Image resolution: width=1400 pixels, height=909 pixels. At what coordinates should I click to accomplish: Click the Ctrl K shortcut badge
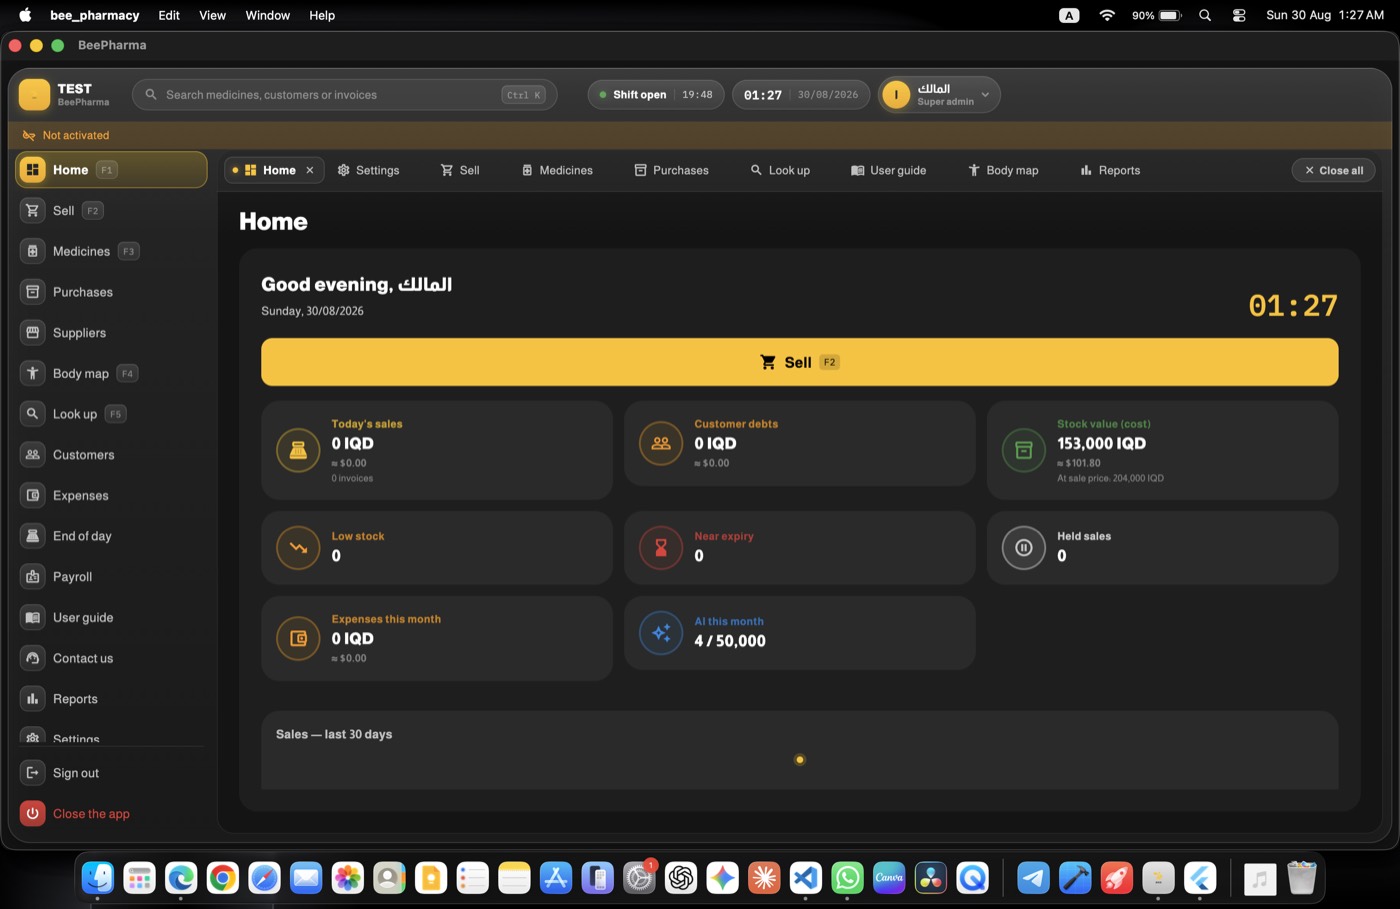point(524,95)
